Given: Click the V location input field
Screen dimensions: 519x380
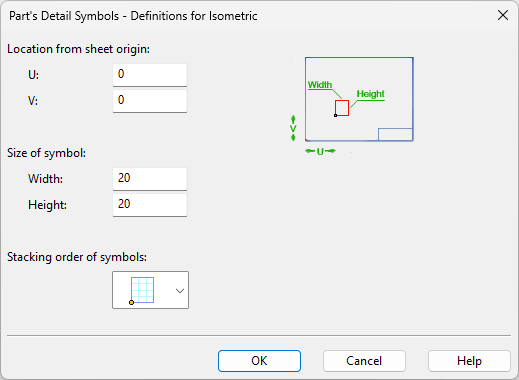Looking at the screenshot, I should [x=150, y=101].
